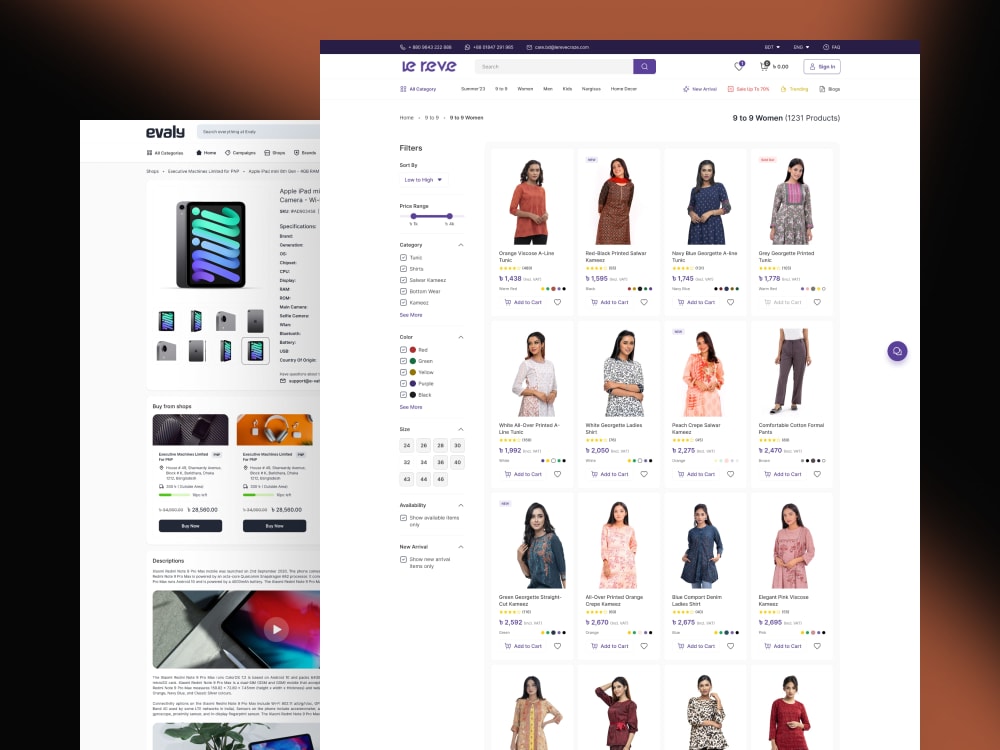Enable Show available items only checkbox
Image resolution: width=1000 pixels, height=750 pixels.
pos(403,518)
